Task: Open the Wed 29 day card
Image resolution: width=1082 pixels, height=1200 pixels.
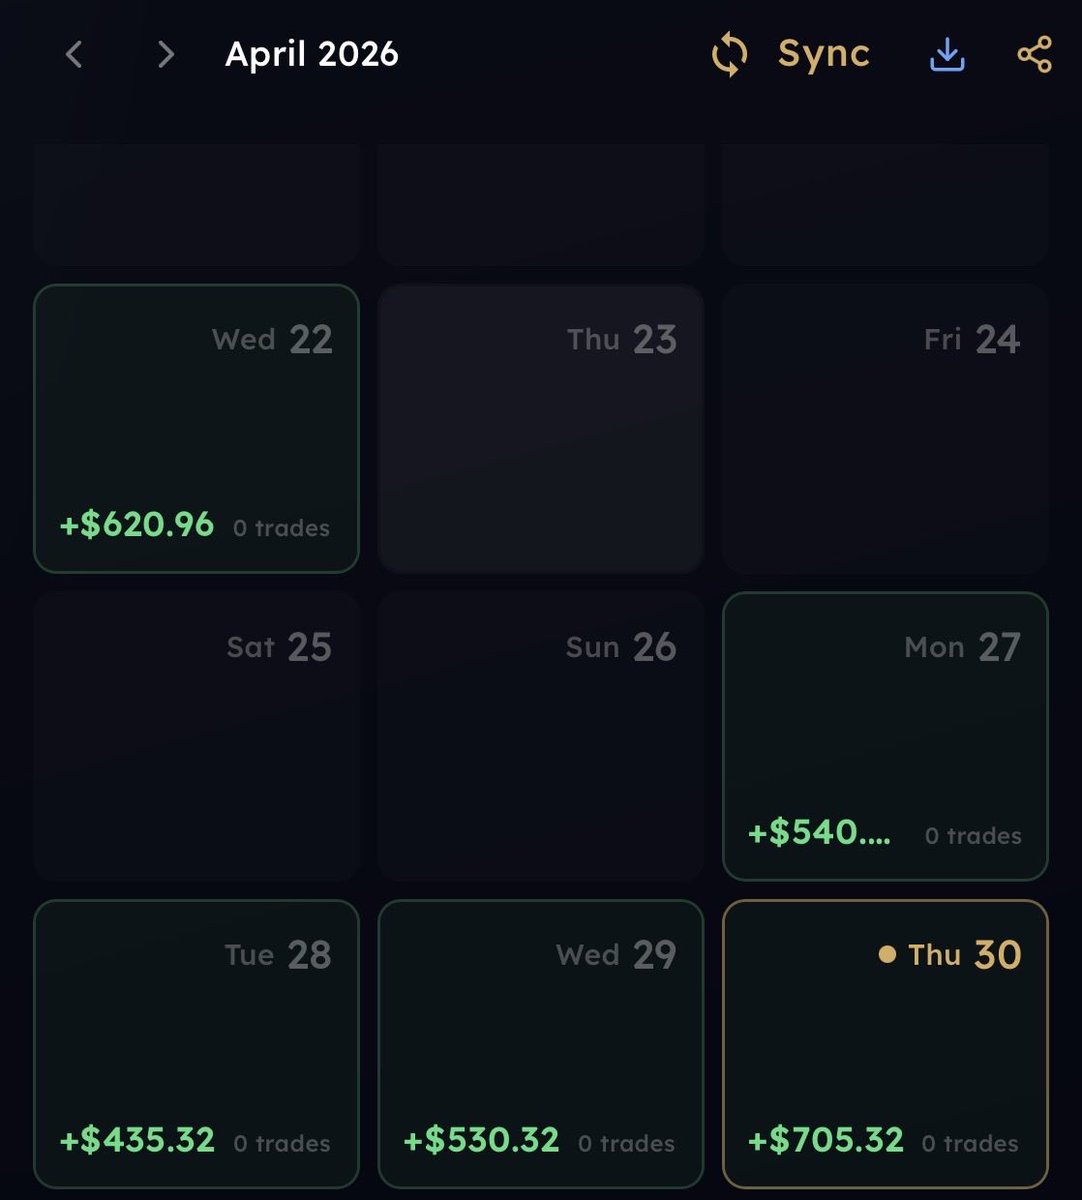Action: (x=541, y=1044)
